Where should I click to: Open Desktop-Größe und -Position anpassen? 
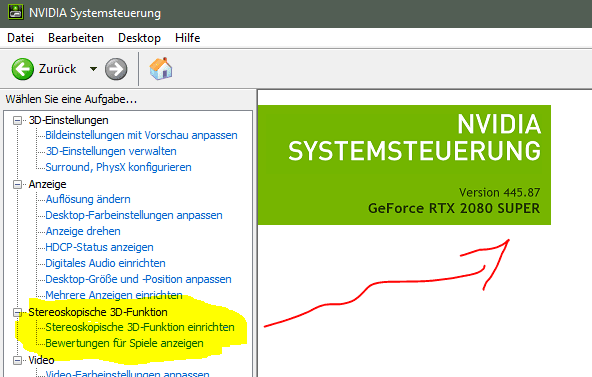pyautogui.click(x=138, y=279)
